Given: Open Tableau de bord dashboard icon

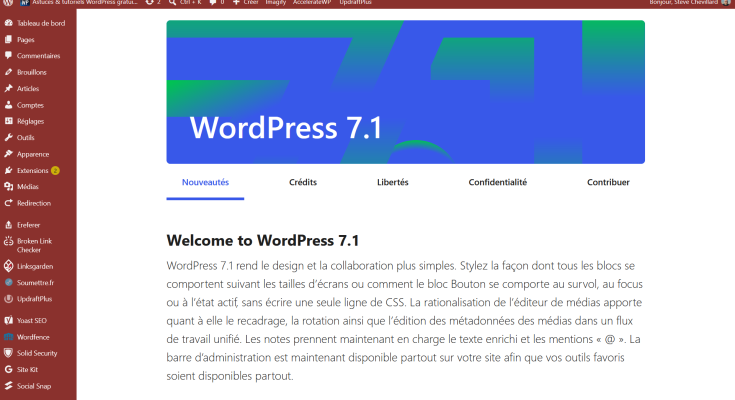Looking at the screenshot, I should pos(8,23).
